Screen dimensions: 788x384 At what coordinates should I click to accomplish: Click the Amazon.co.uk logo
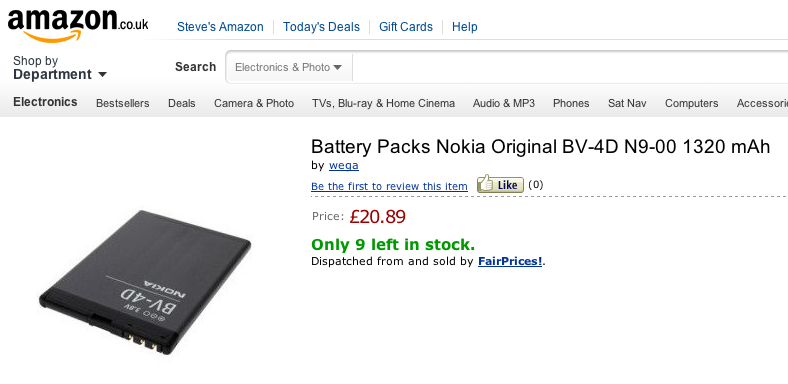78,25
